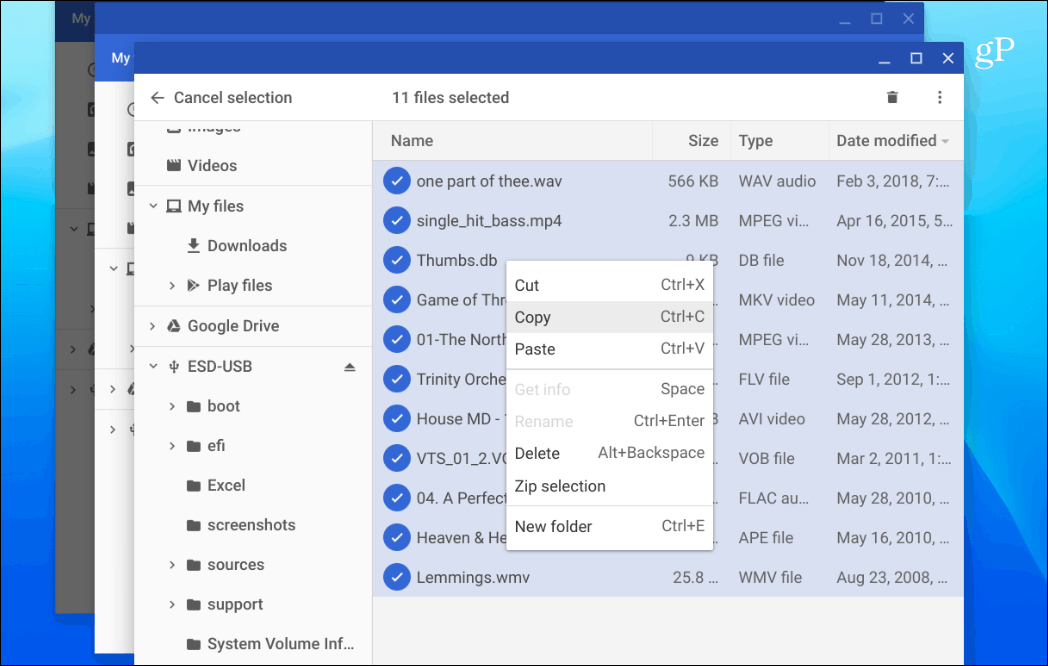Sort by the Date modified column
This screenshot has height=666, width=1048.
pos(893,140)
